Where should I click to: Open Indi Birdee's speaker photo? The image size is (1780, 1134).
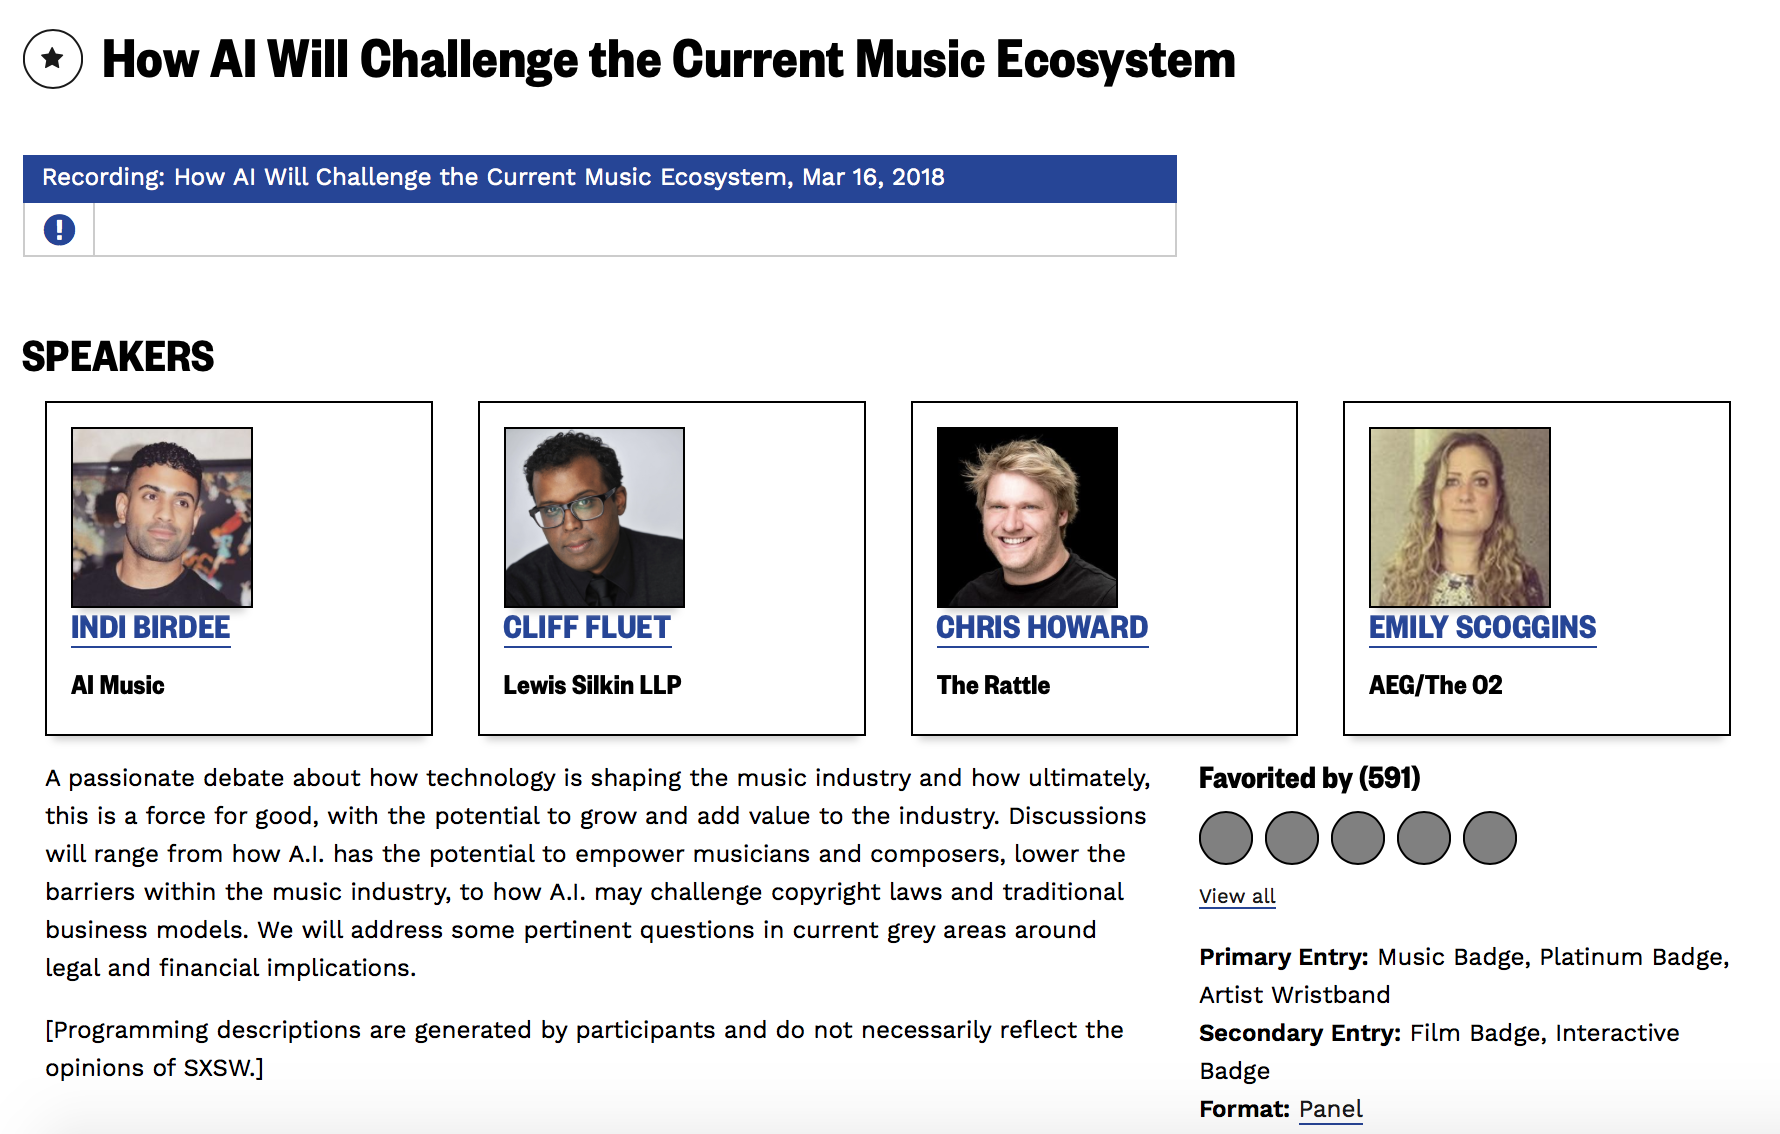tap(162, 517)
